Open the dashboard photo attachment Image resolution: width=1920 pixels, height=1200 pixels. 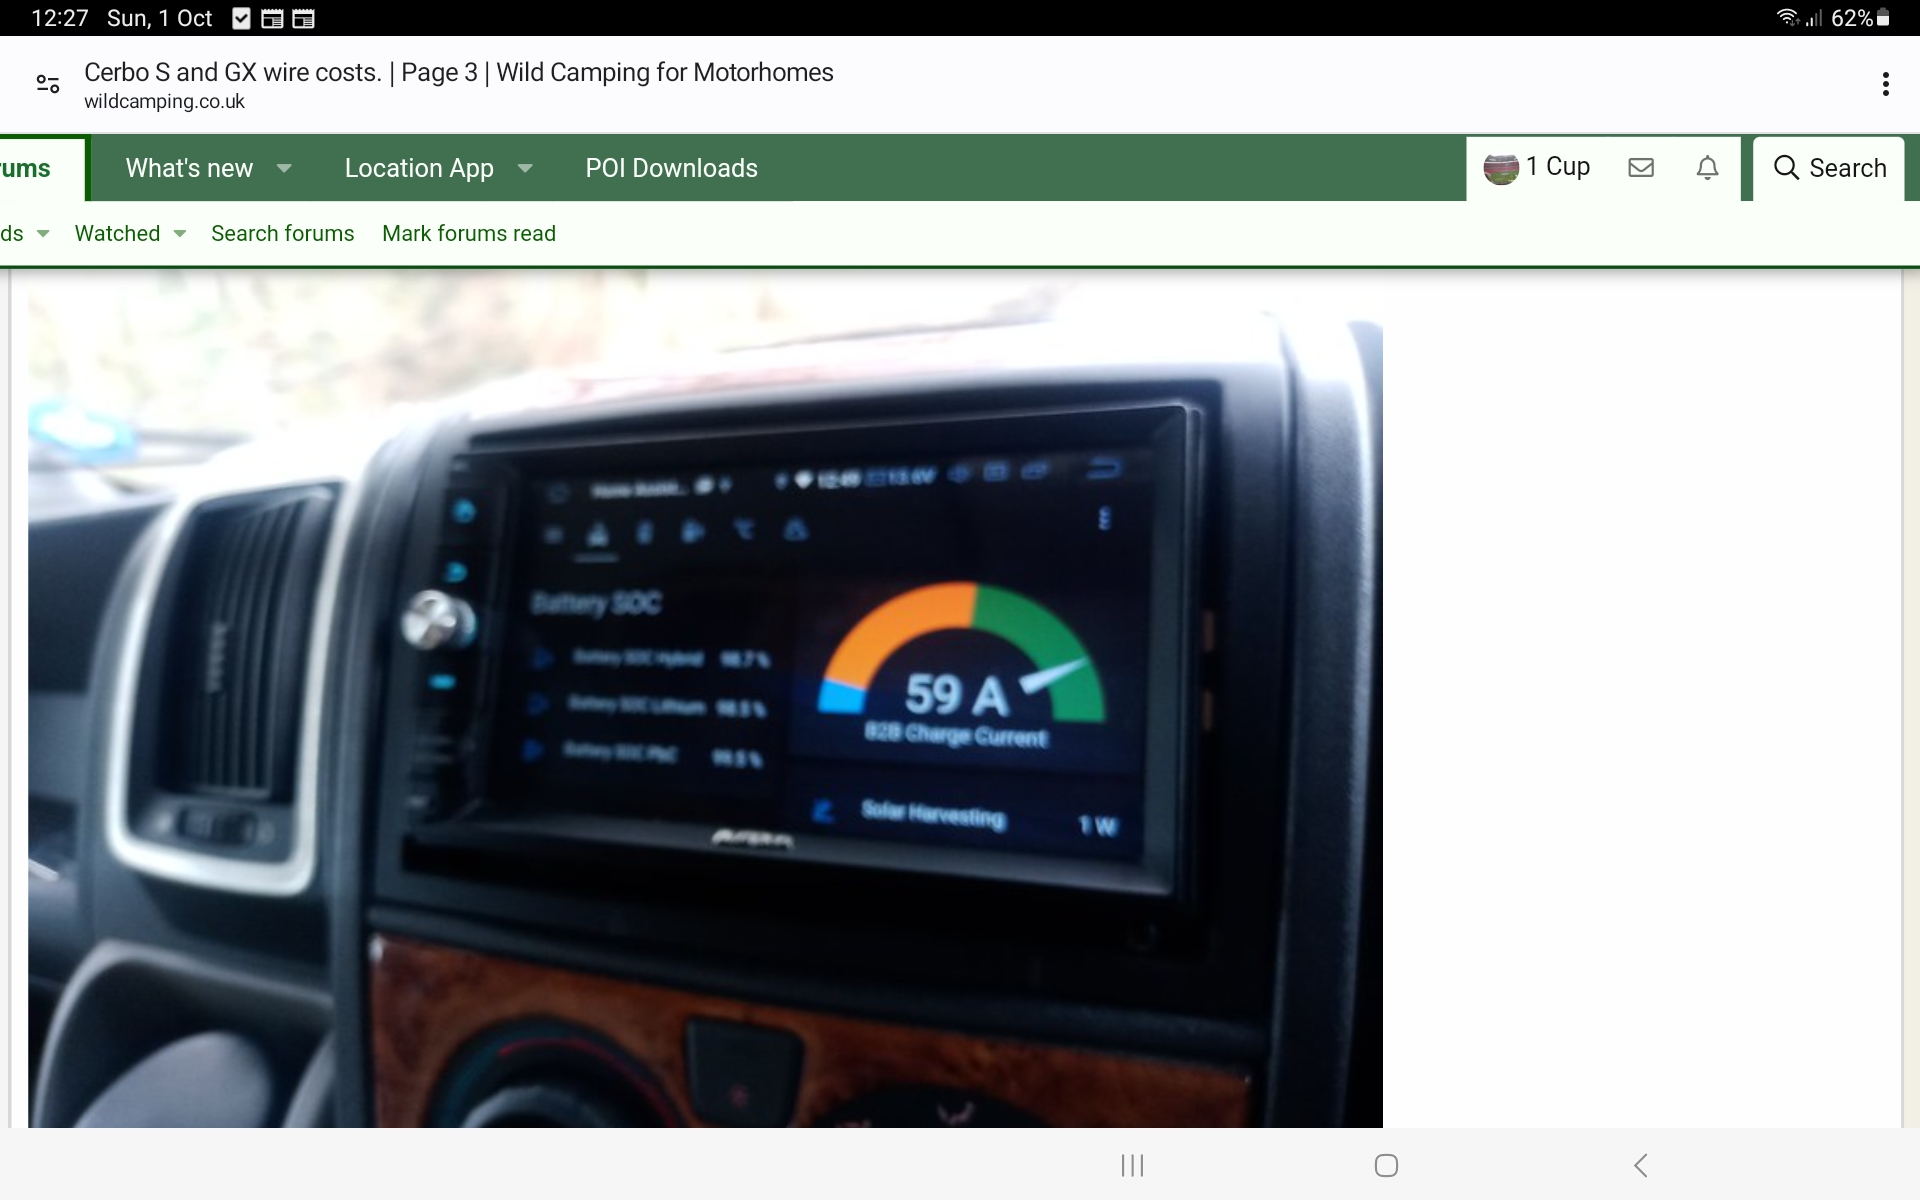coord(705,700)
